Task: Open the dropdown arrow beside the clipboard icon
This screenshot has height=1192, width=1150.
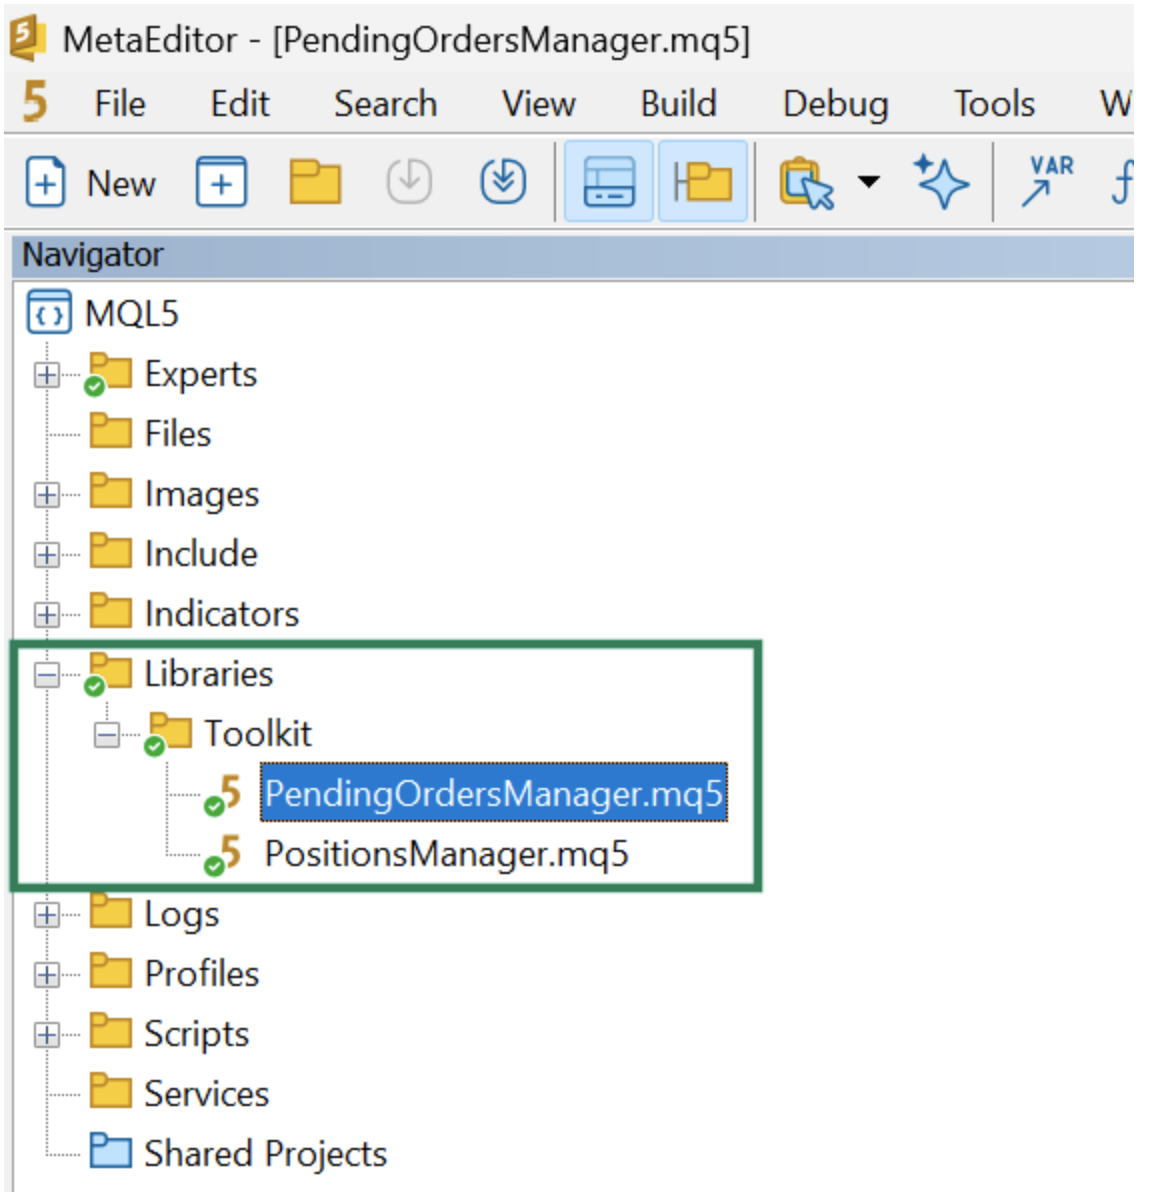Action: click(x=868, y=181)
